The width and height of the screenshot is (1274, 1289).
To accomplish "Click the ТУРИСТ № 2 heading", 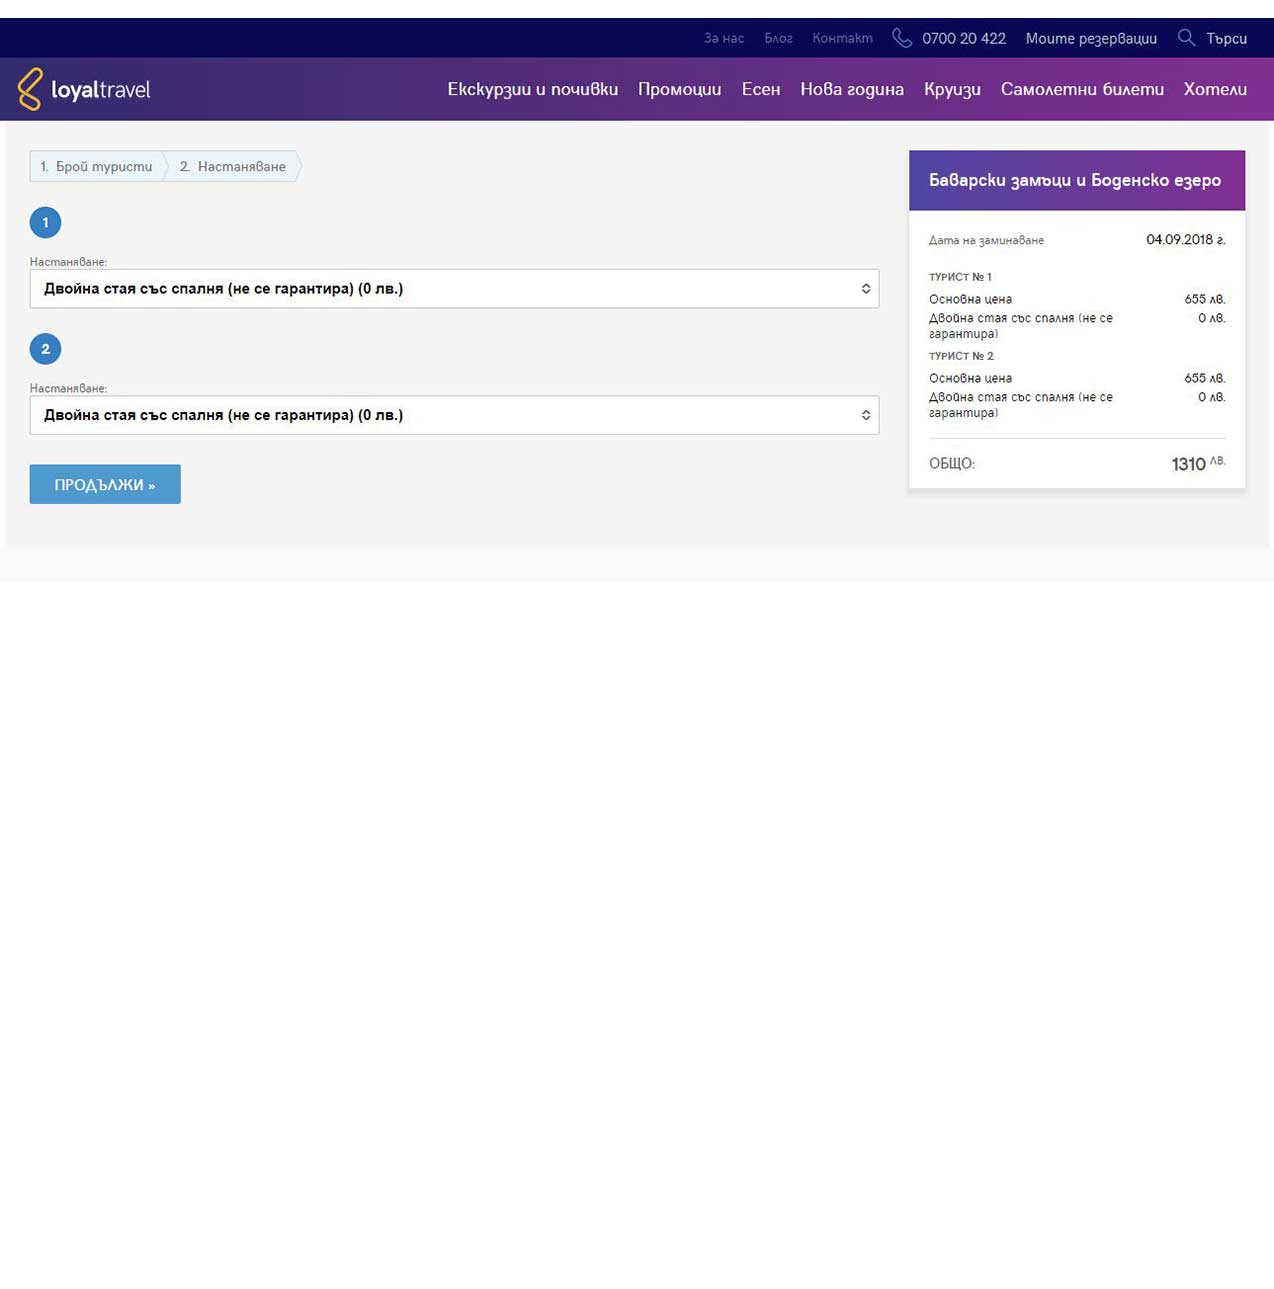I will 961,356.
